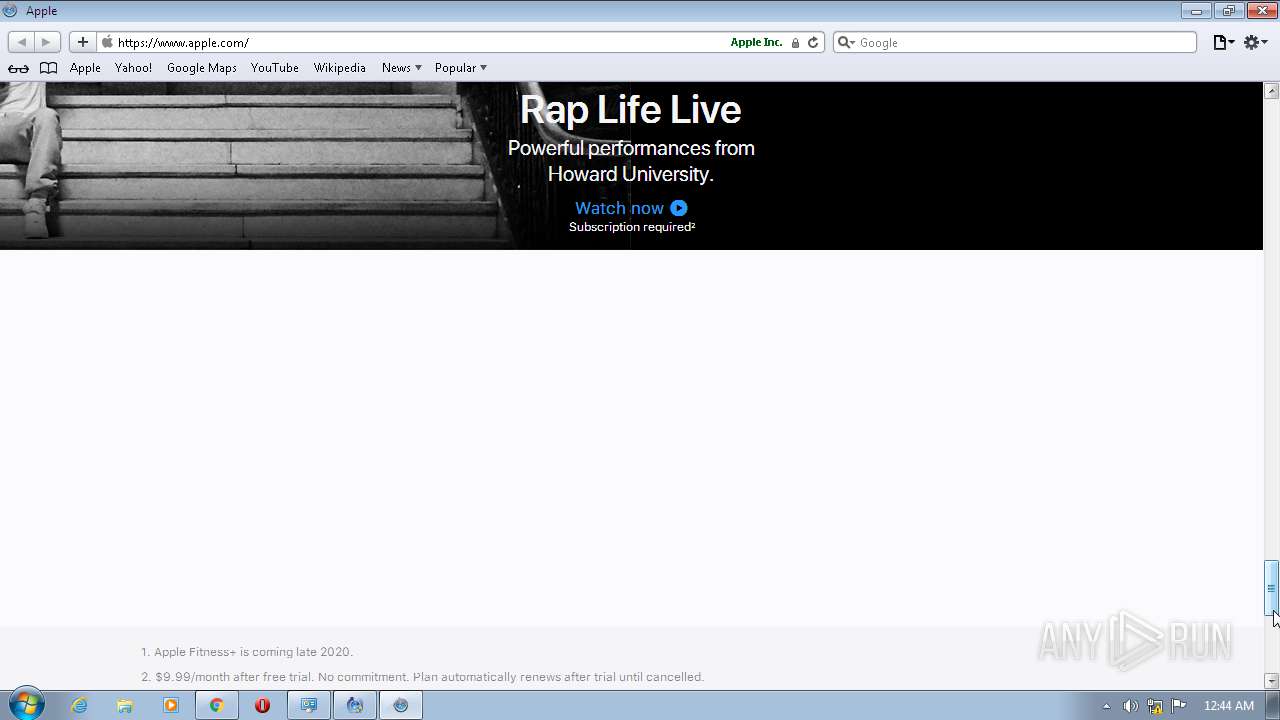
Task: Add bookmark with plus button
Action: pos(83,42)
